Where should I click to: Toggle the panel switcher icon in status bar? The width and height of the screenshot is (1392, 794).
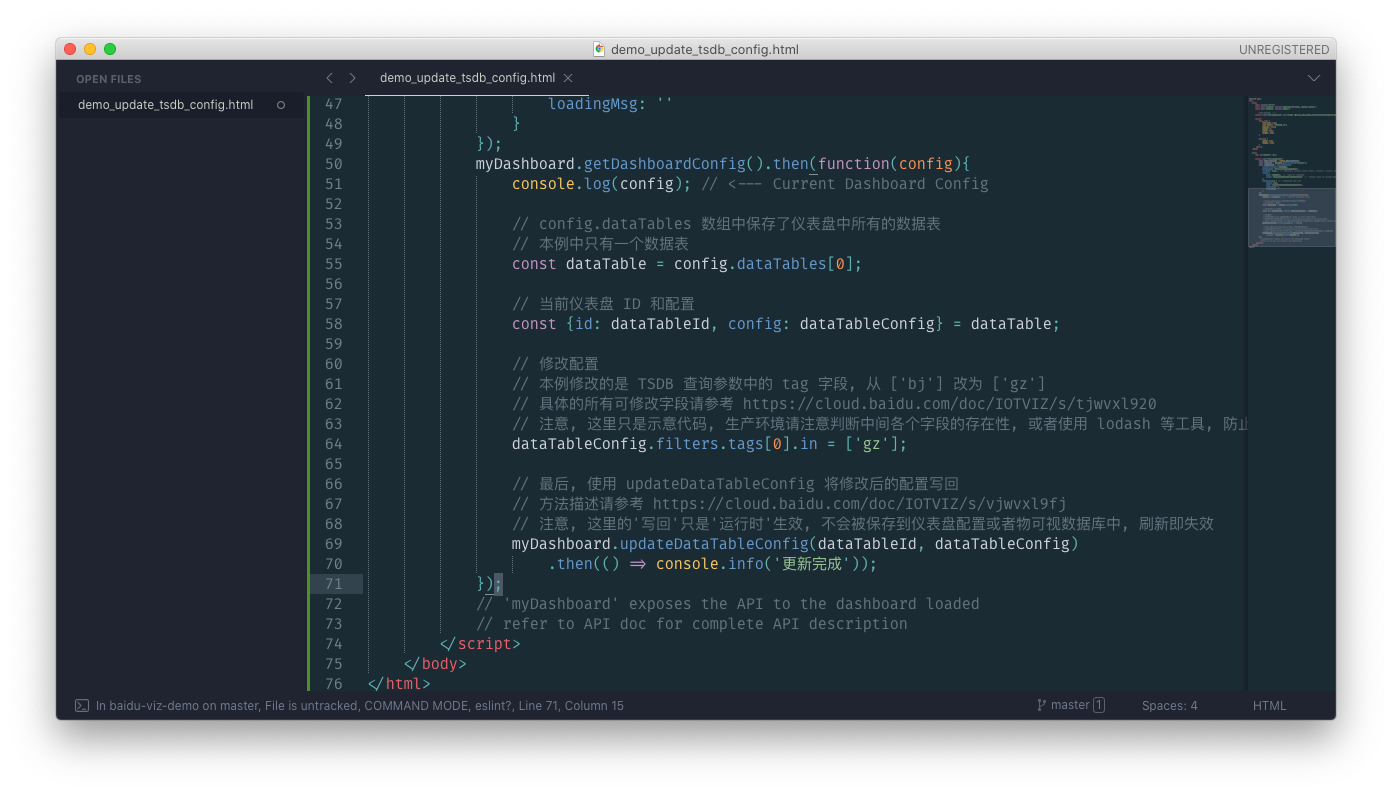[x=82, y=705]
